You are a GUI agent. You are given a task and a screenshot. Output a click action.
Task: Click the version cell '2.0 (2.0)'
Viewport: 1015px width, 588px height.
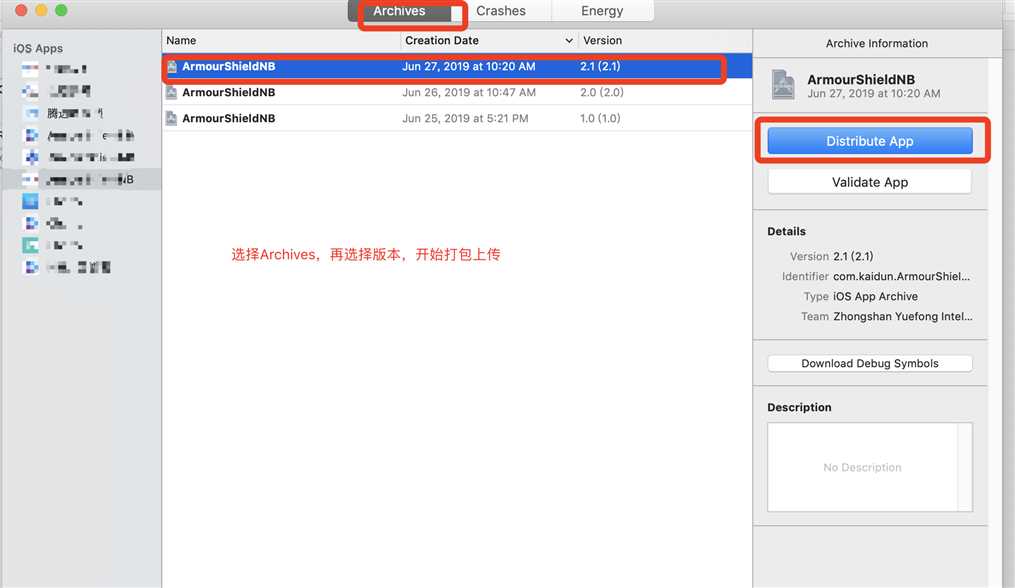click(x=602, y=92)
